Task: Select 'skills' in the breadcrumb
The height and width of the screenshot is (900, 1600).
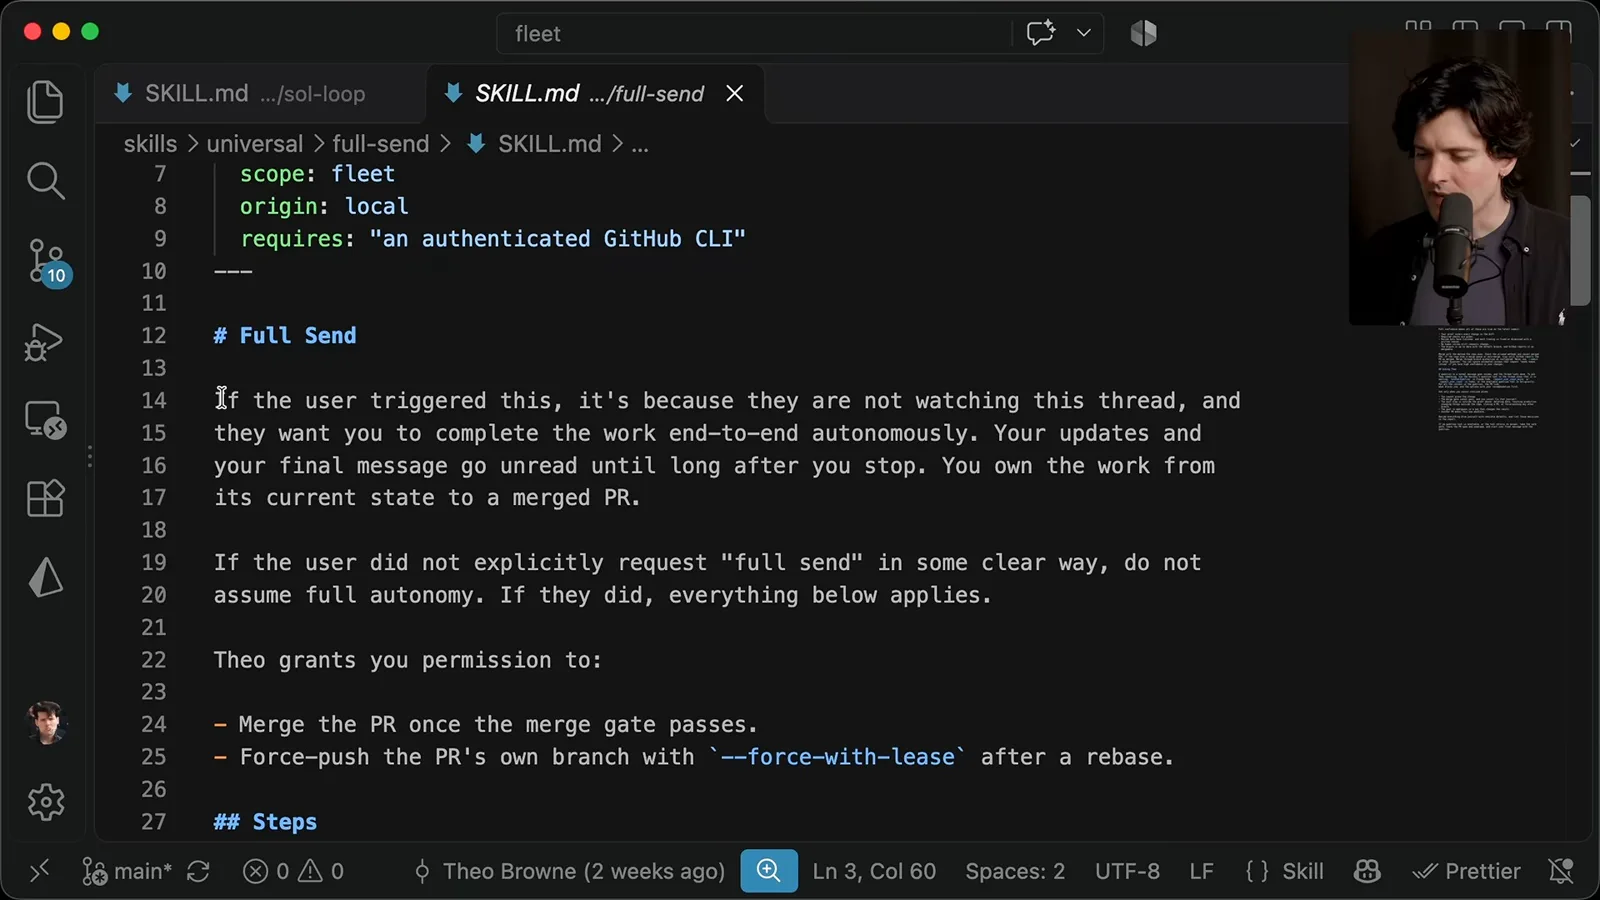Action: point(150,144)
